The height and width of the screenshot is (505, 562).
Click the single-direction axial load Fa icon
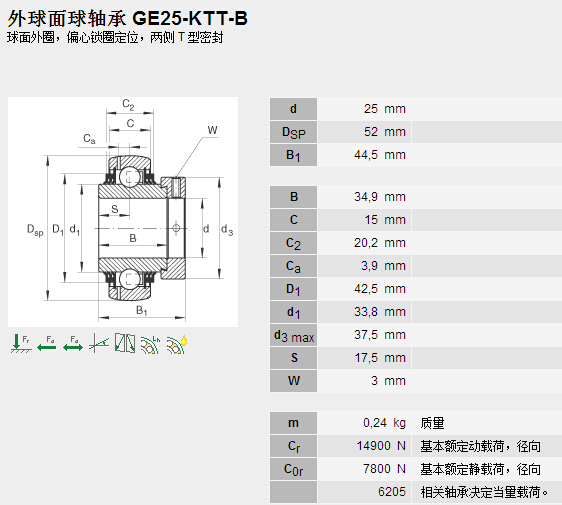pyautogui.click(x=47, y=343)
